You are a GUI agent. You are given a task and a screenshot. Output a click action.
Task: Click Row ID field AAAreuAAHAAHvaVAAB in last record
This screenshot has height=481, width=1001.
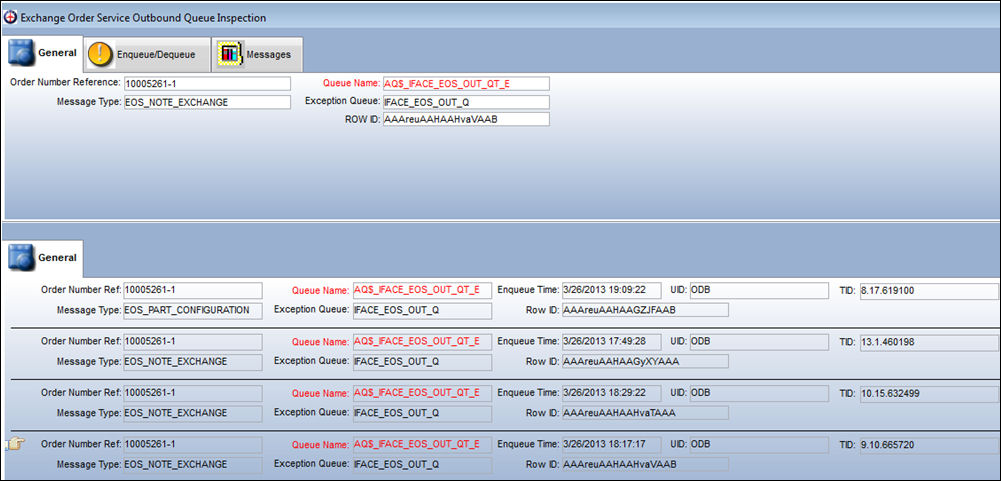[645, 464]
